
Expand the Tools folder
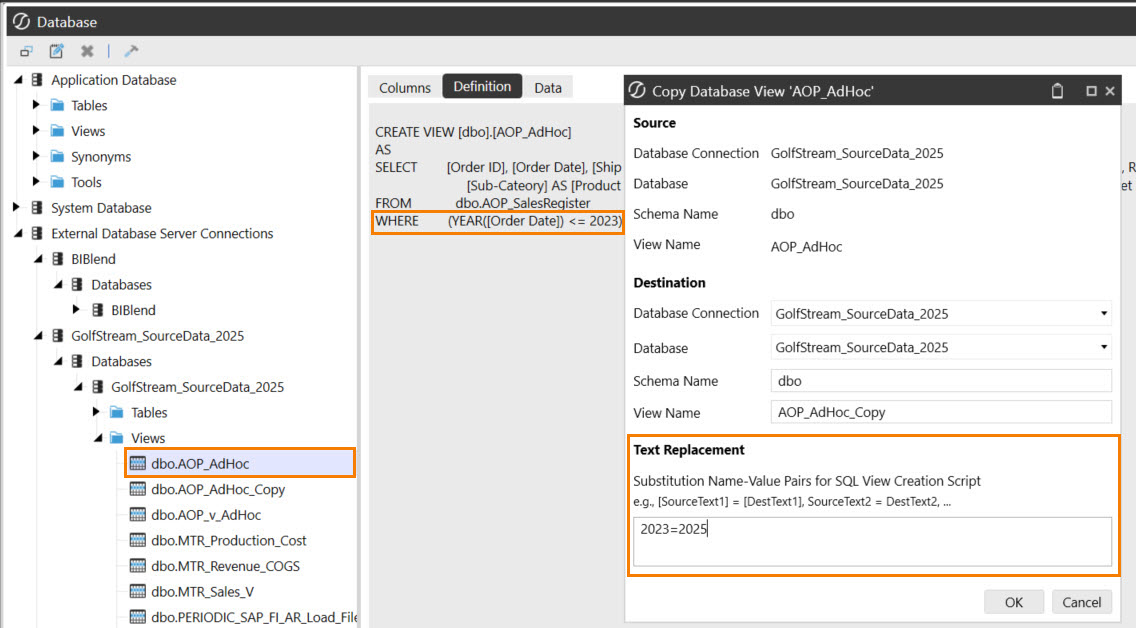coord(36,181)
